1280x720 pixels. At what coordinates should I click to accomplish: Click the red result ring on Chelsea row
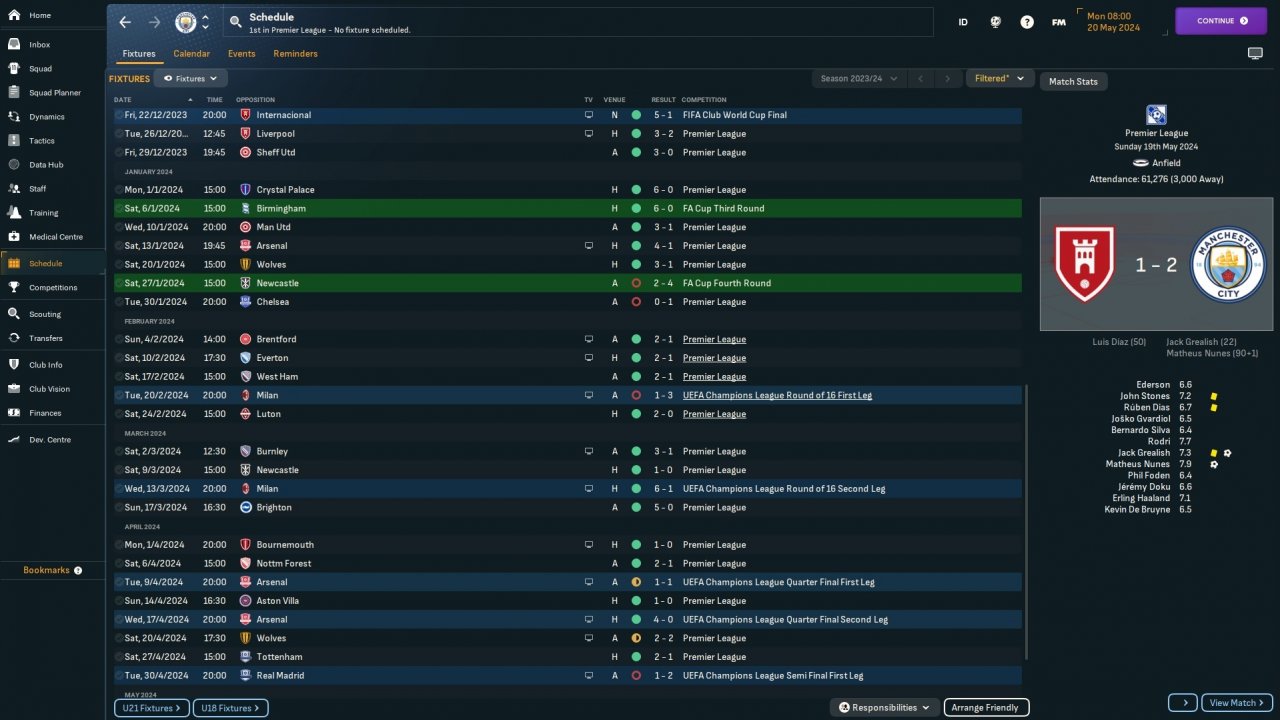[636, 302]
